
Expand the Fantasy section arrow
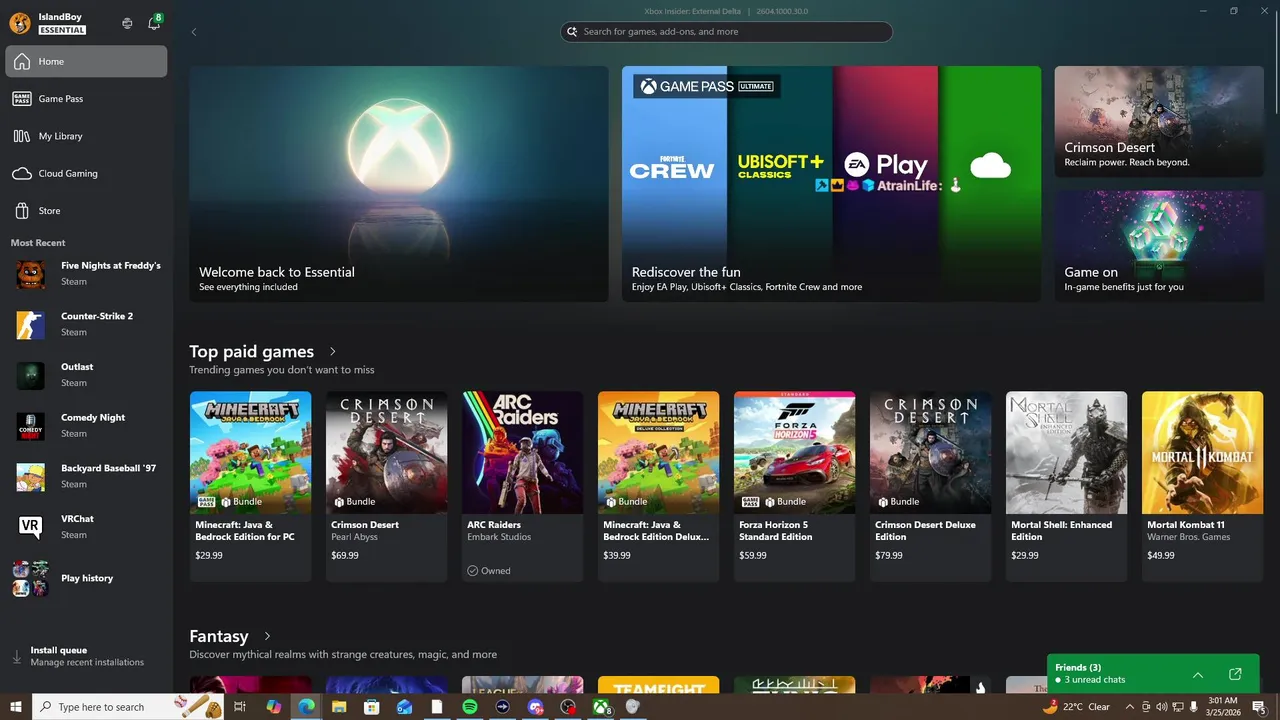click(x=267, y=636)
